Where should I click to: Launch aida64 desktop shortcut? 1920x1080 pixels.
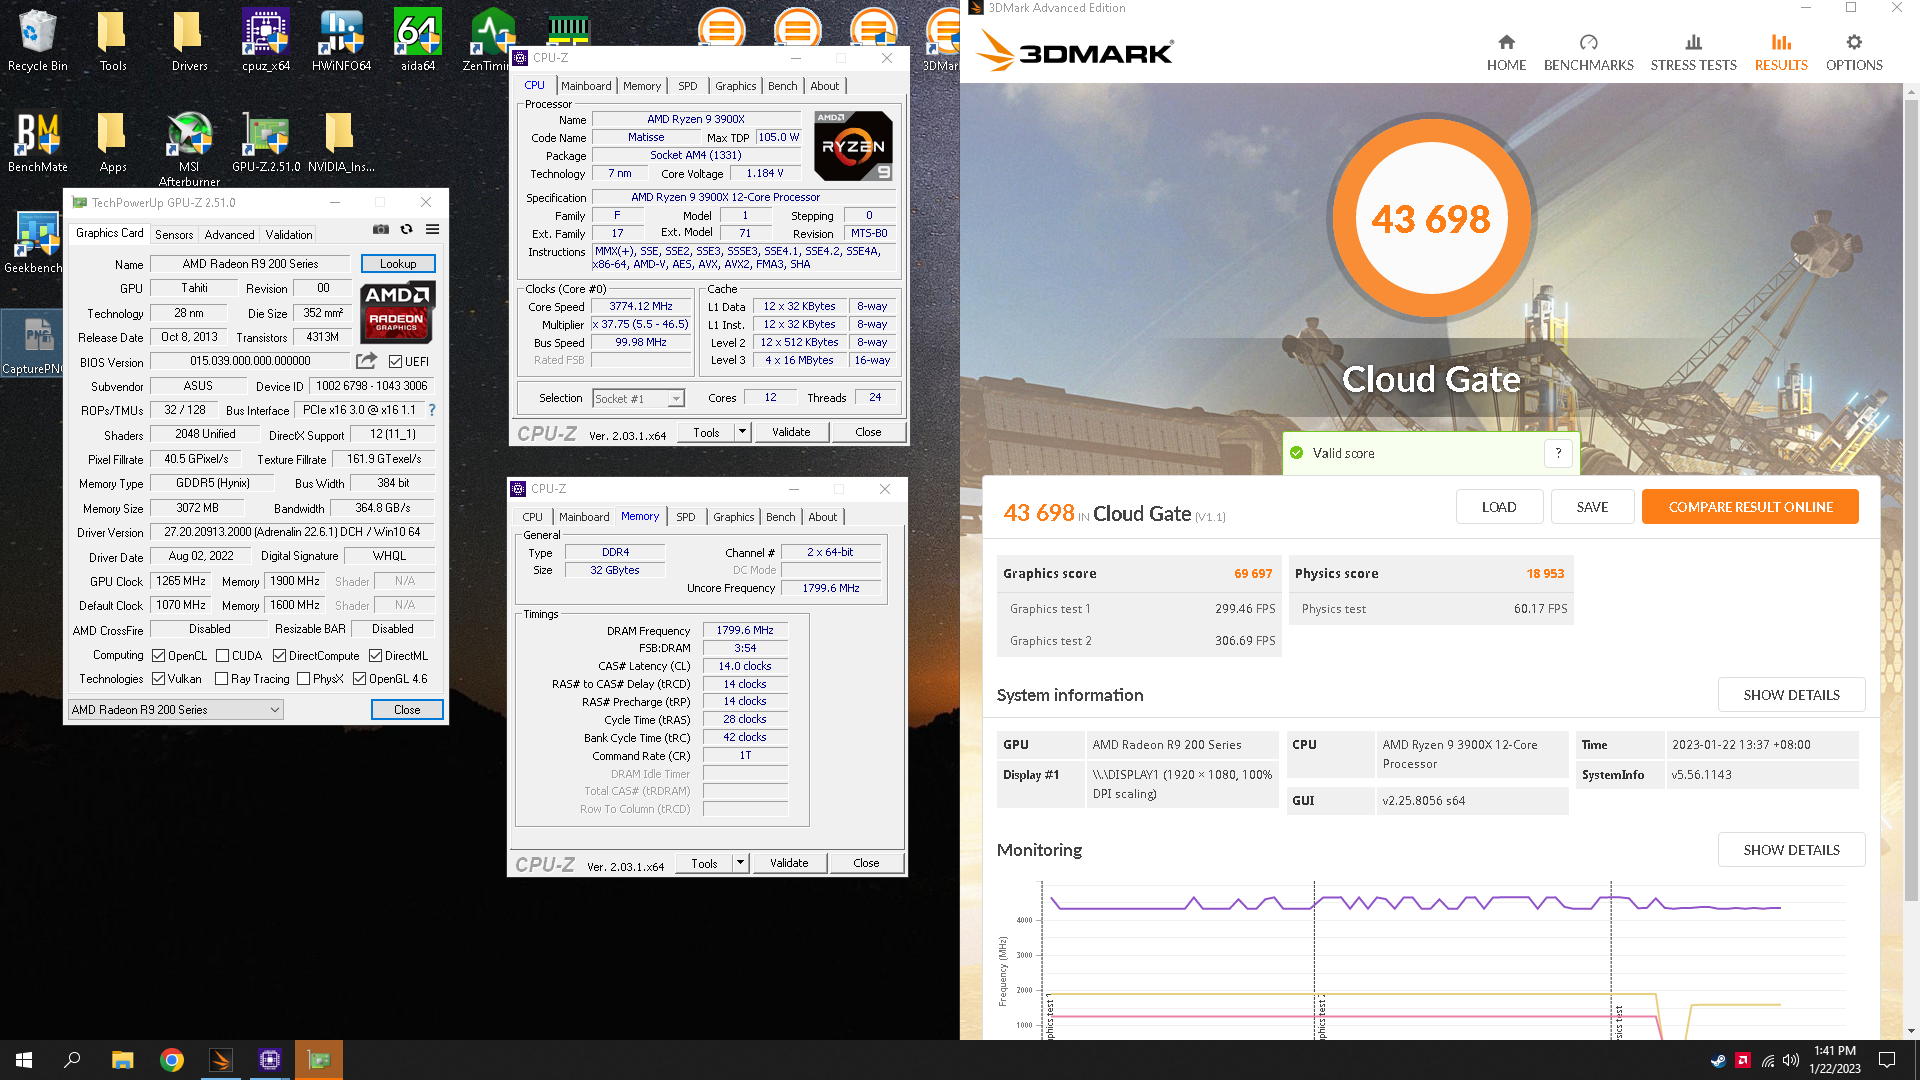(417, 40)
